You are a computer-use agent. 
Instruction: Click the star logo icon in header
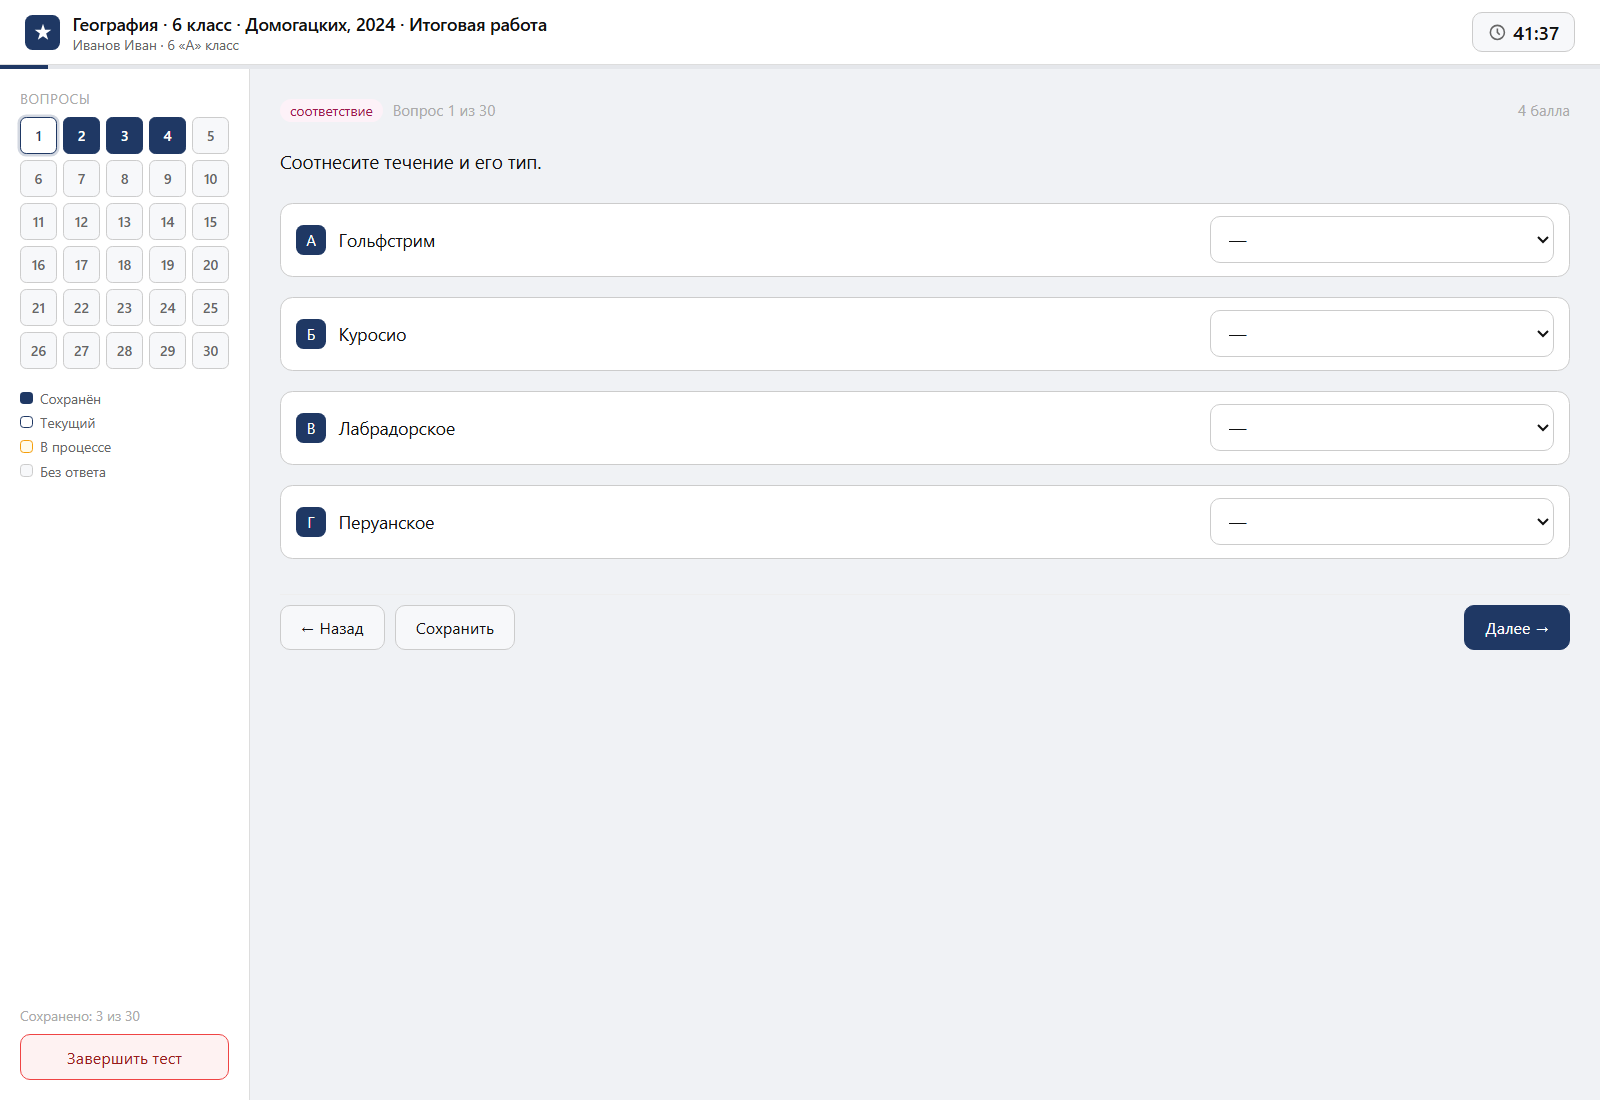(x=42, y=33)
